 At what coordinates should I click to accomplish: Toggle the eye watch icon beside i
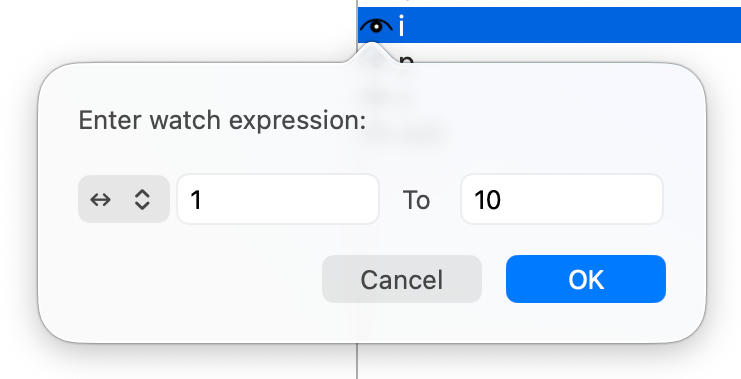tap(376, 26)
